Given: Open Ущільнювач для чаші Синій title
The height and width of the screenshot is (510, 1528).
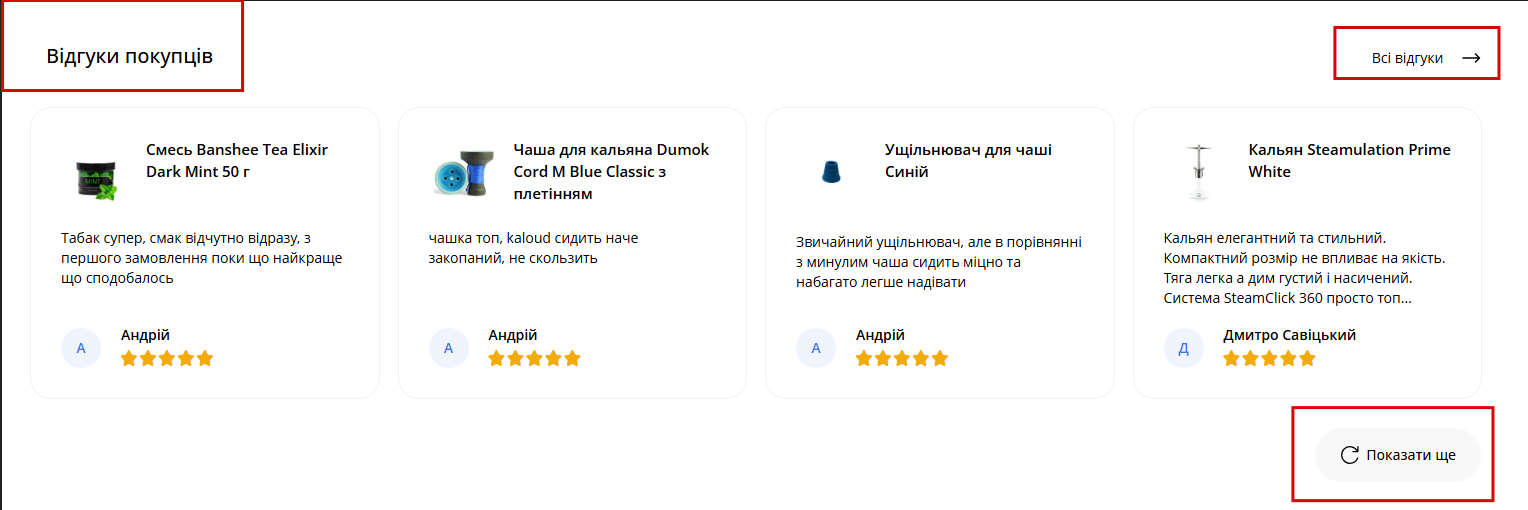Looking at the screenshot, I should tap(967, 161).
